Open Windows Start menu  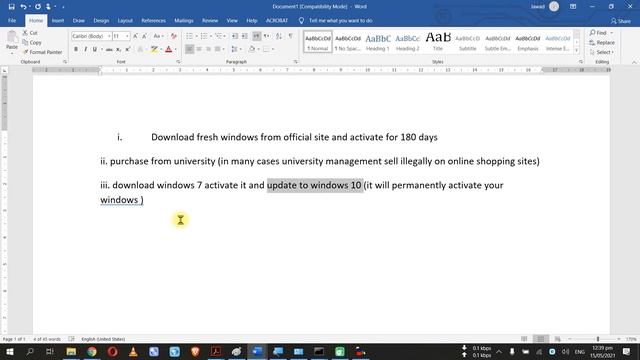(9, 351)
